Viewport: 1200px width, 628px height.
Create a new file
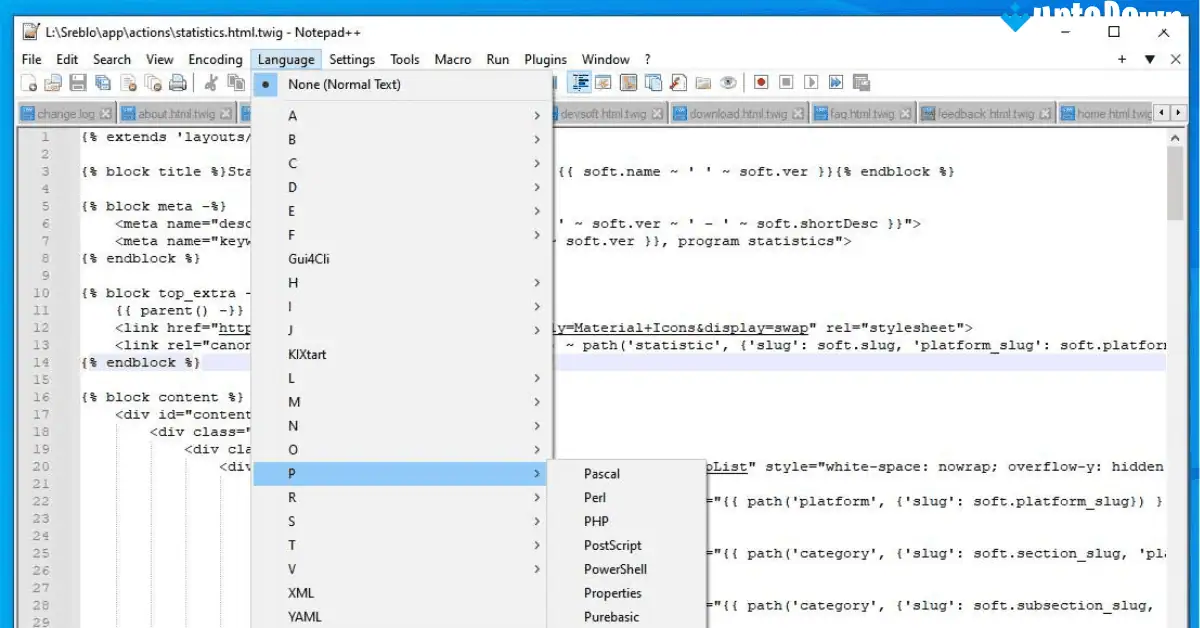point(30,82)
